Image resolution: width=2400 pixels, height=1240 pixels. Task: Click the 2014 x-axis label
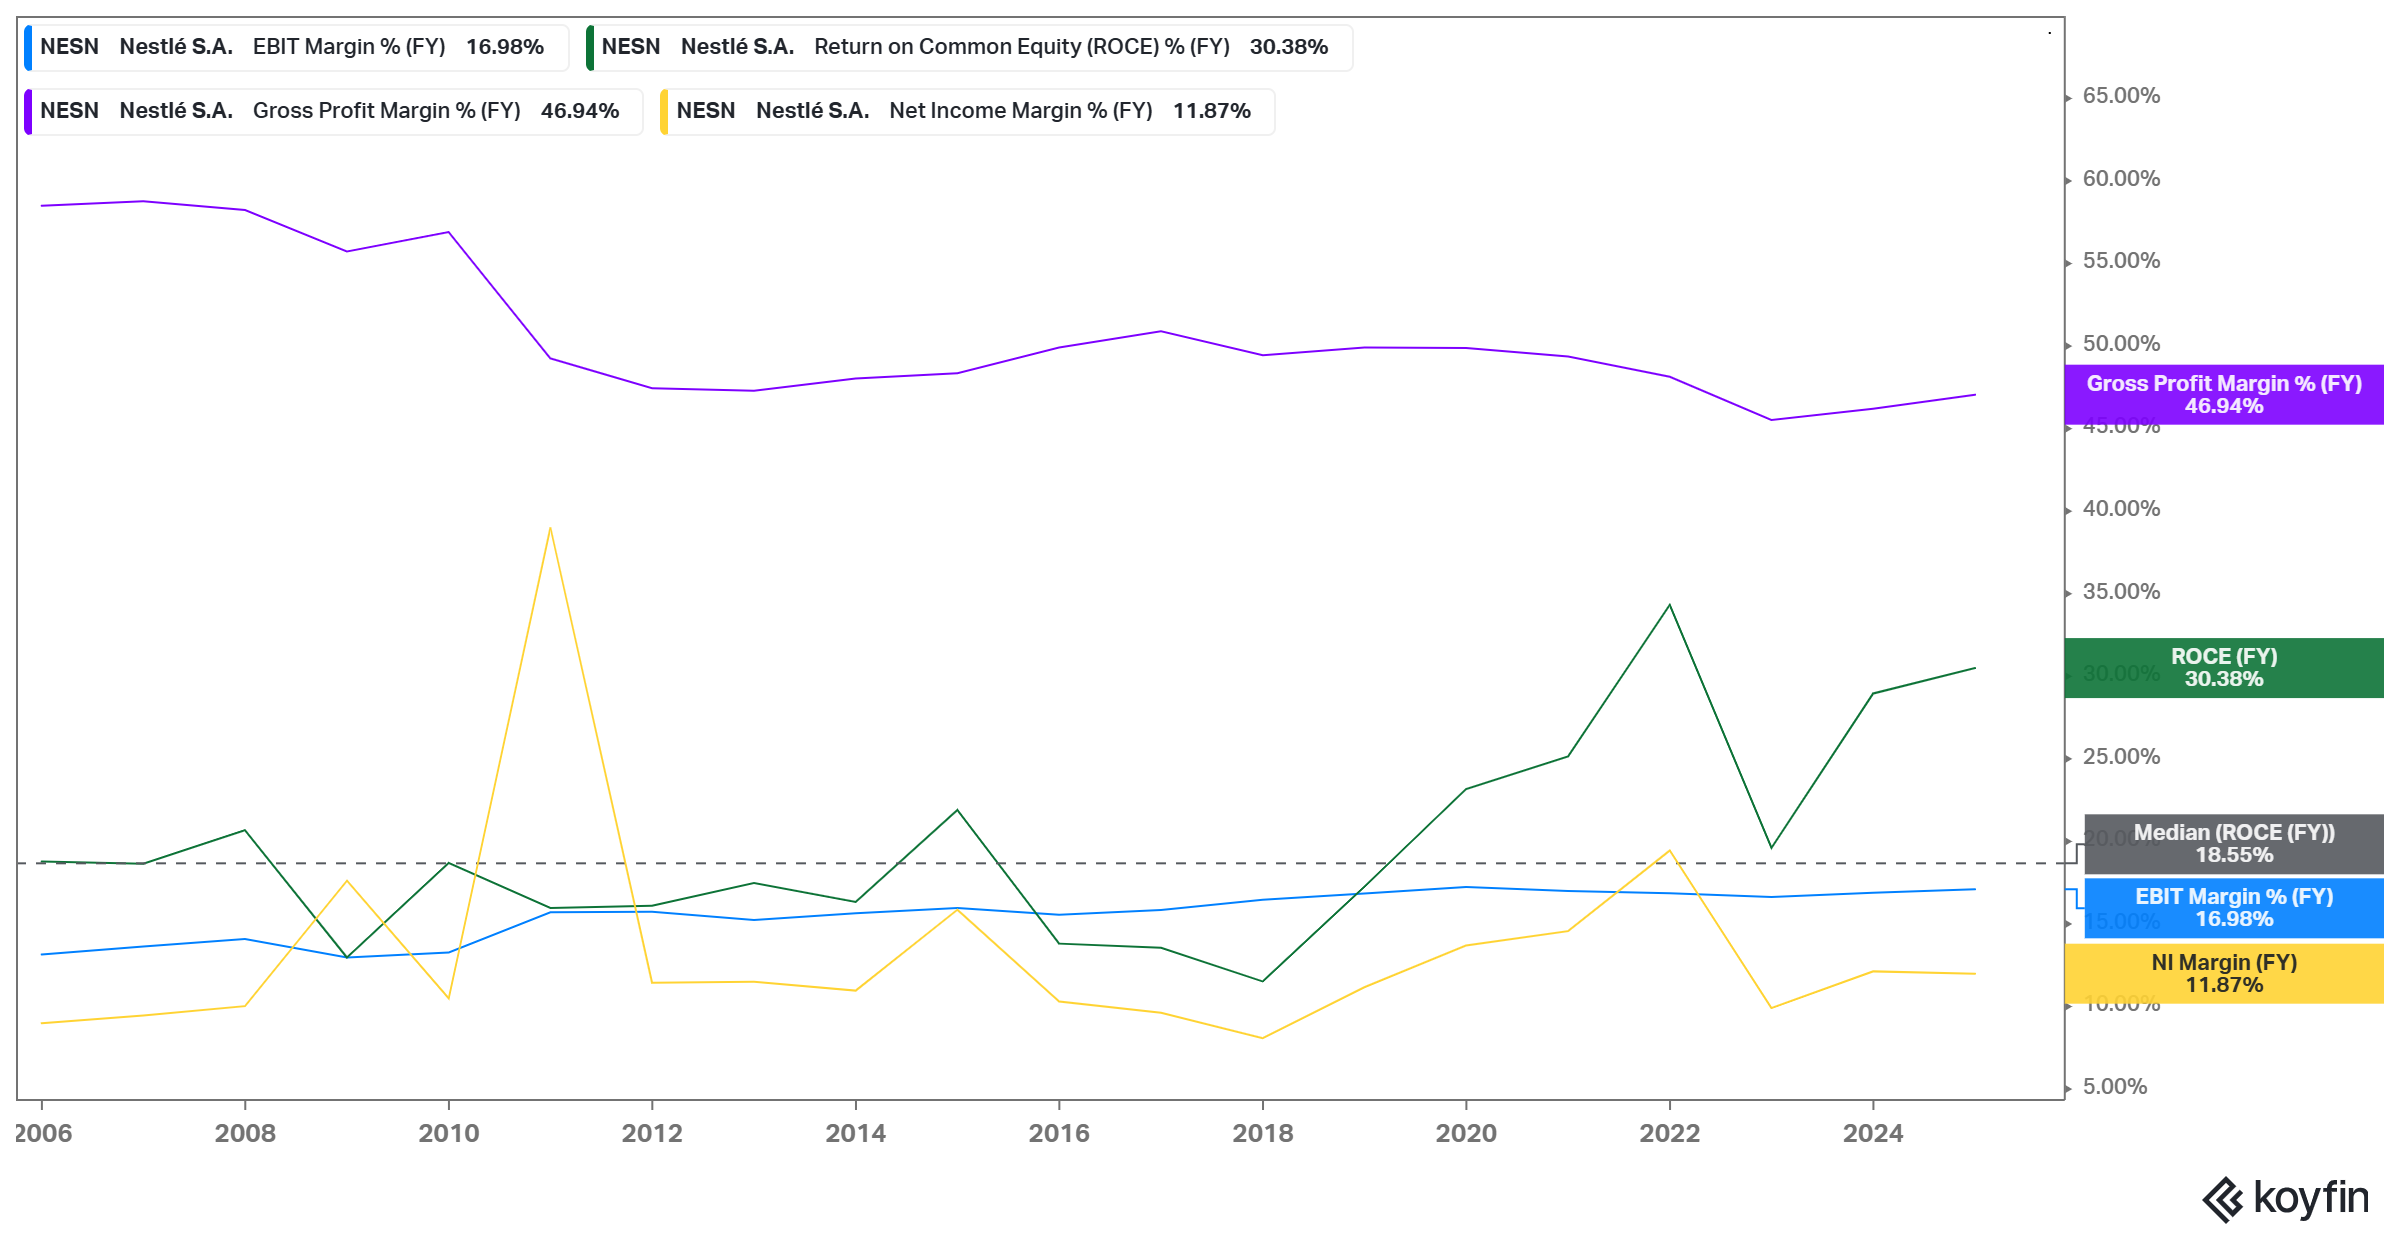click(x=856, y=1133)
